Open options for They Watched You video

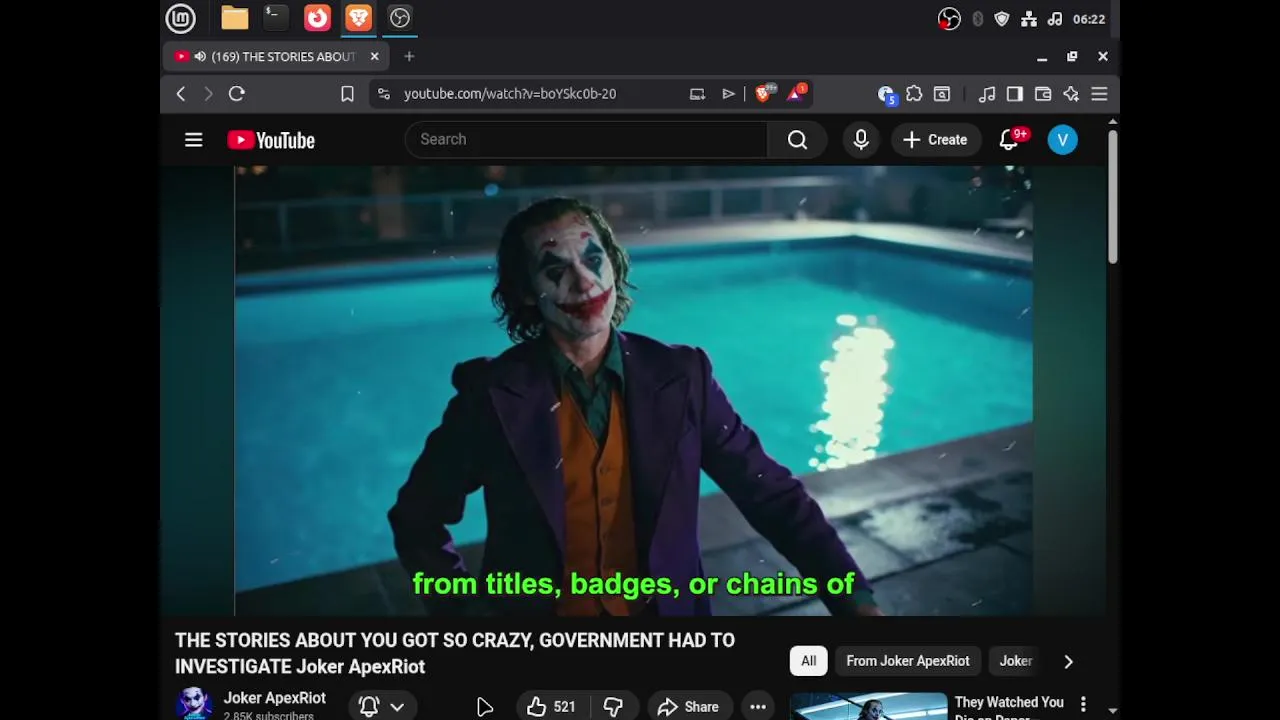click(1083, 705)
